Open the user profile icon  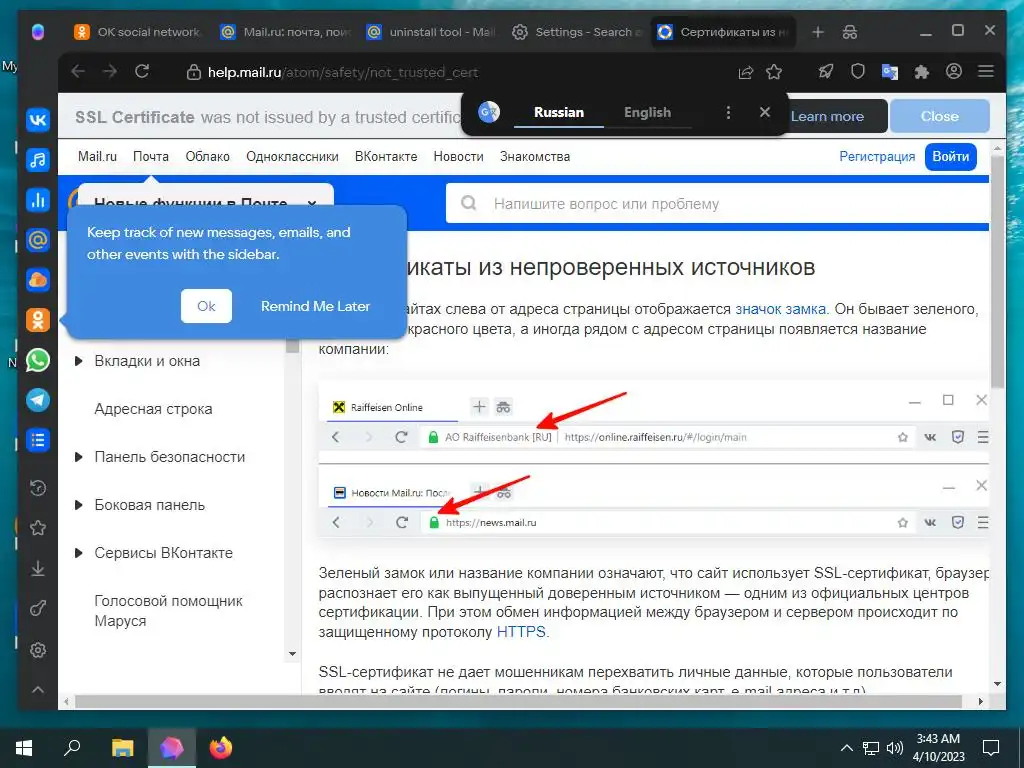click(953, 72)
